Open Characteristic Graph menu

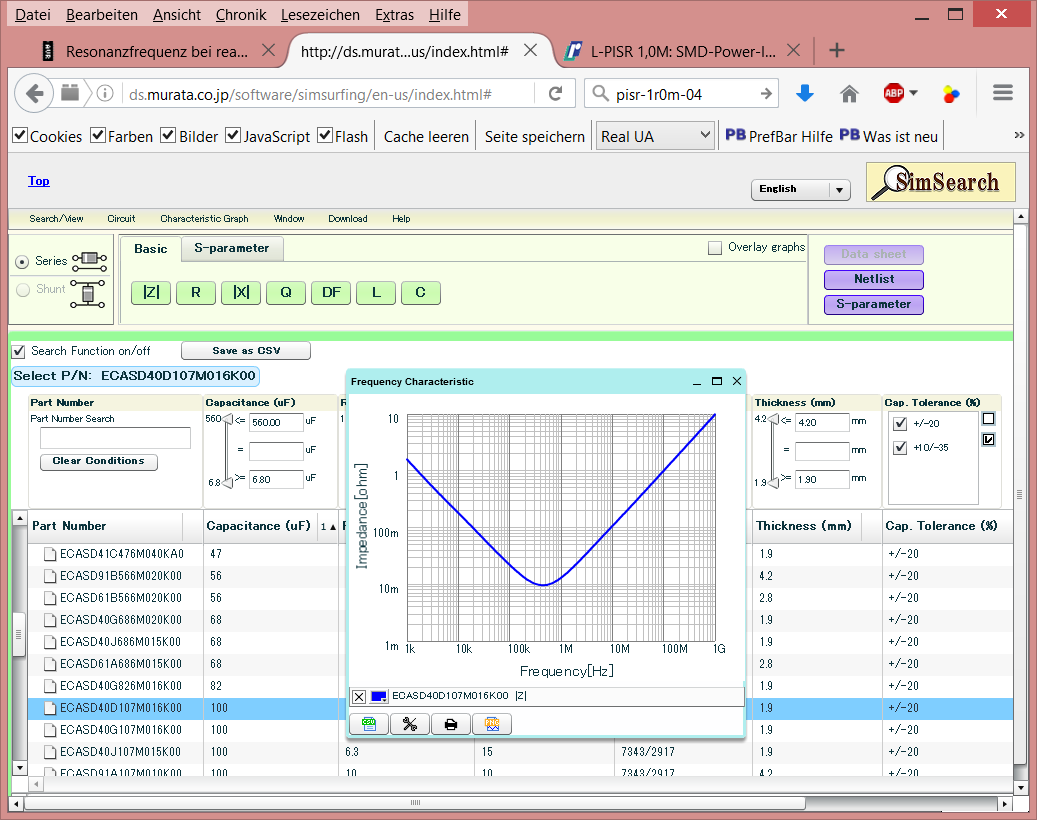[x=204, y=219]
